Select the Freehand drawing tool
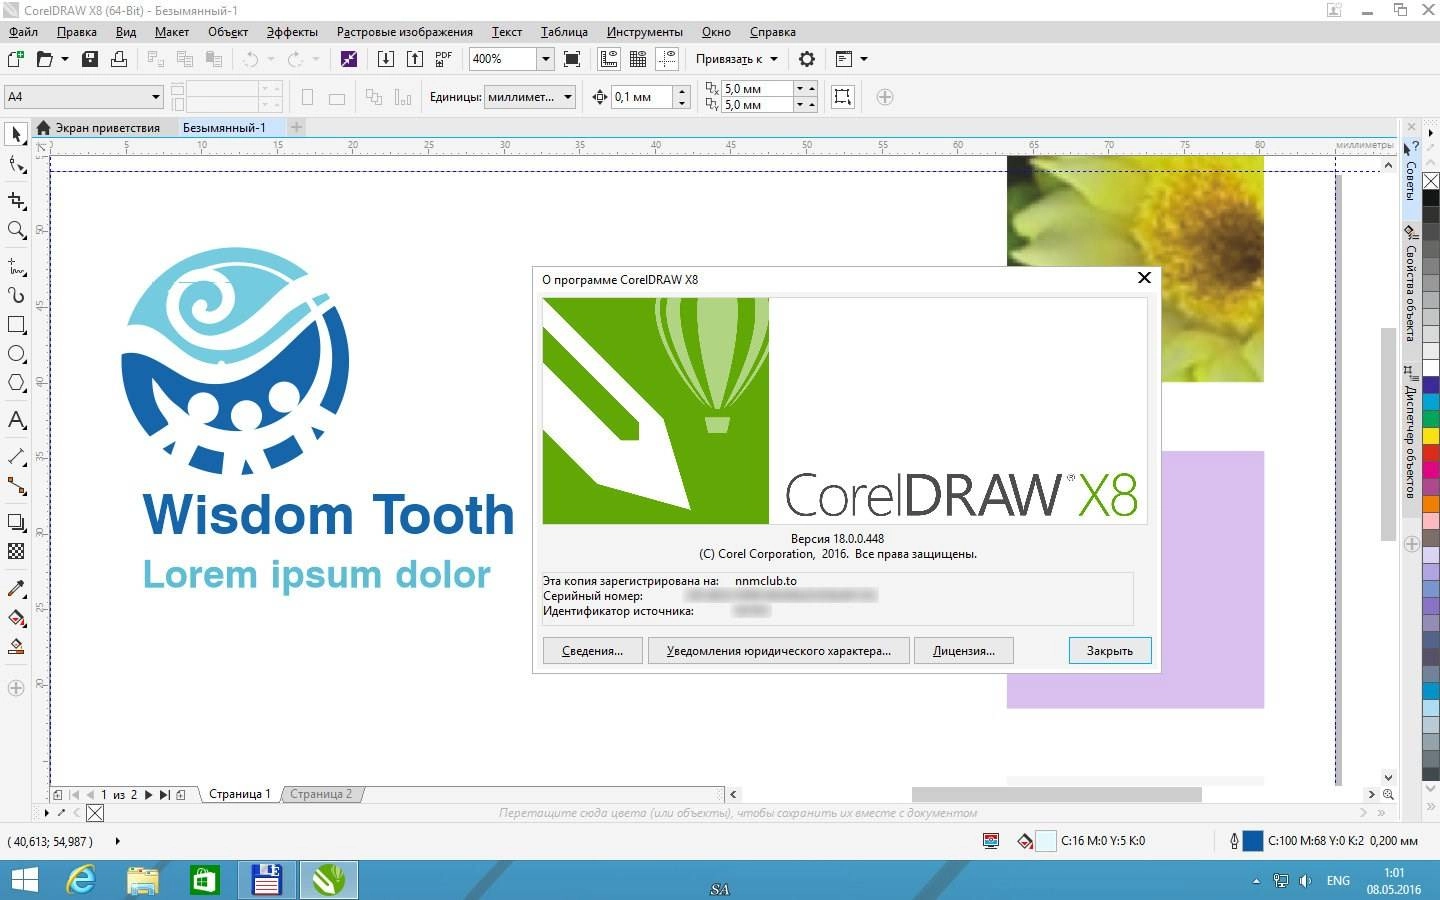 (16, 266)
